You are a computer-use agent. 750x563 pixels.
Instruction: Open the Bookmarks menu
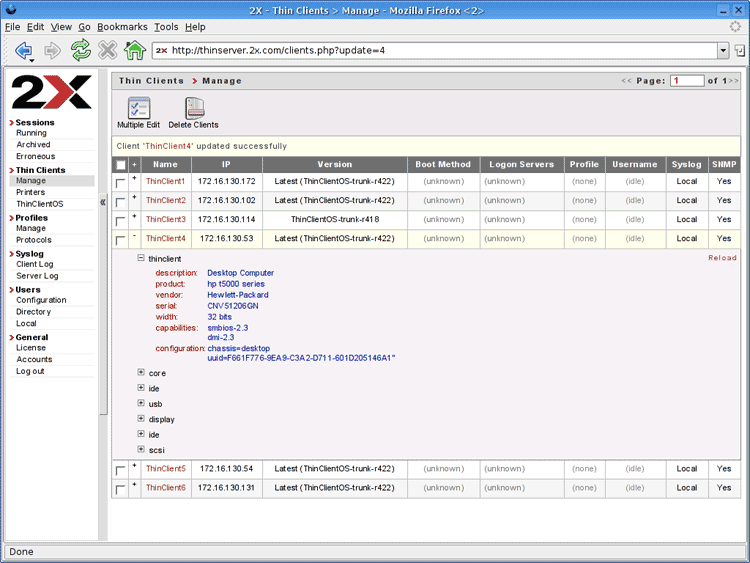[x=122, y=27]
